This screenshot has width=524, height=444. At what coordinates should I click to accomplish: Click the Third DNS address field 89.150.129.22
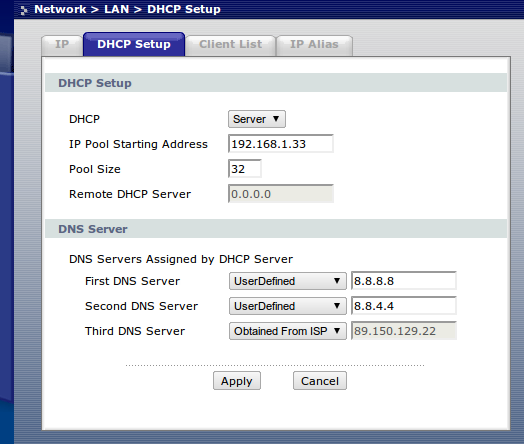pyautogui.click(x=404, y=331)
